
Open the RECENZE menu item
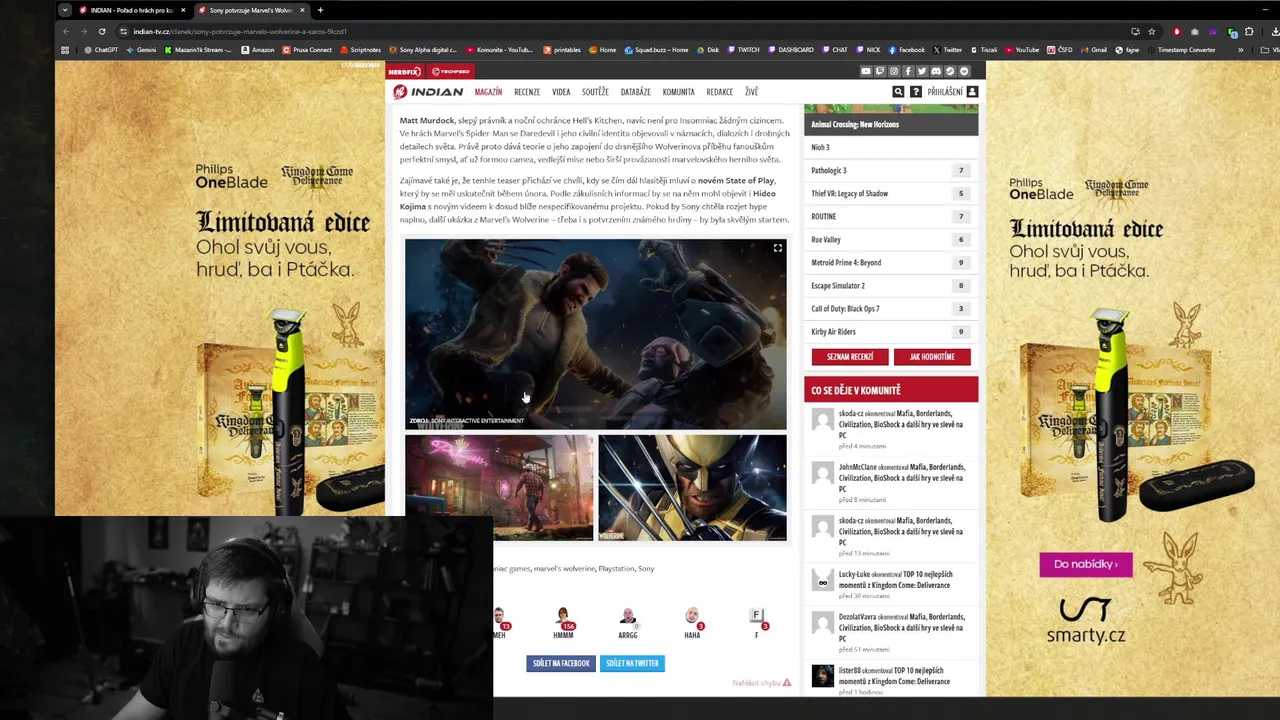[527, 92]
